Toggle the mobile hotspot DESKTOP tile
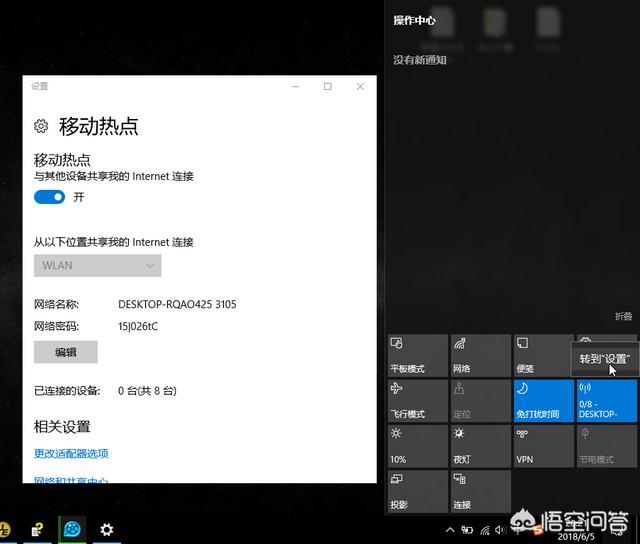Image resolution: width=640 pixels, height=544 pixels. point(606,400)
